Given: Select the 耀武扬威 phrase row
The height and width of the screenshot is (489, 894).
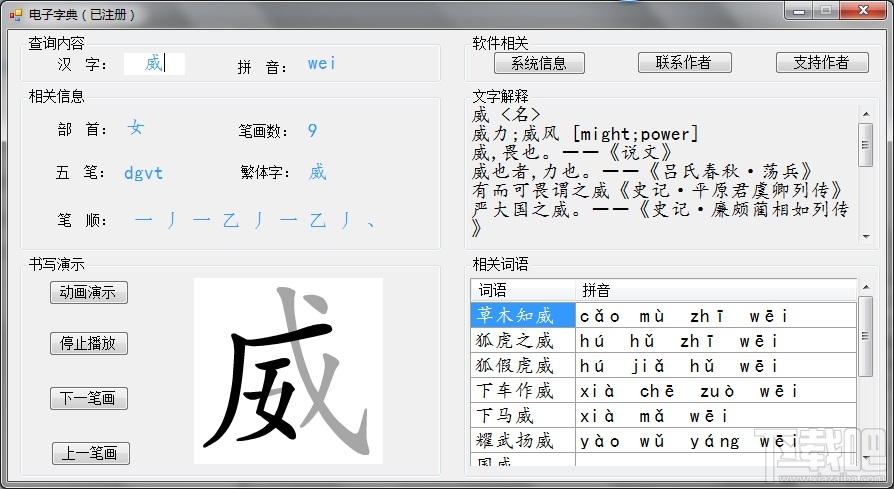Looking at the screenshot, I should [x=663, y=441].
